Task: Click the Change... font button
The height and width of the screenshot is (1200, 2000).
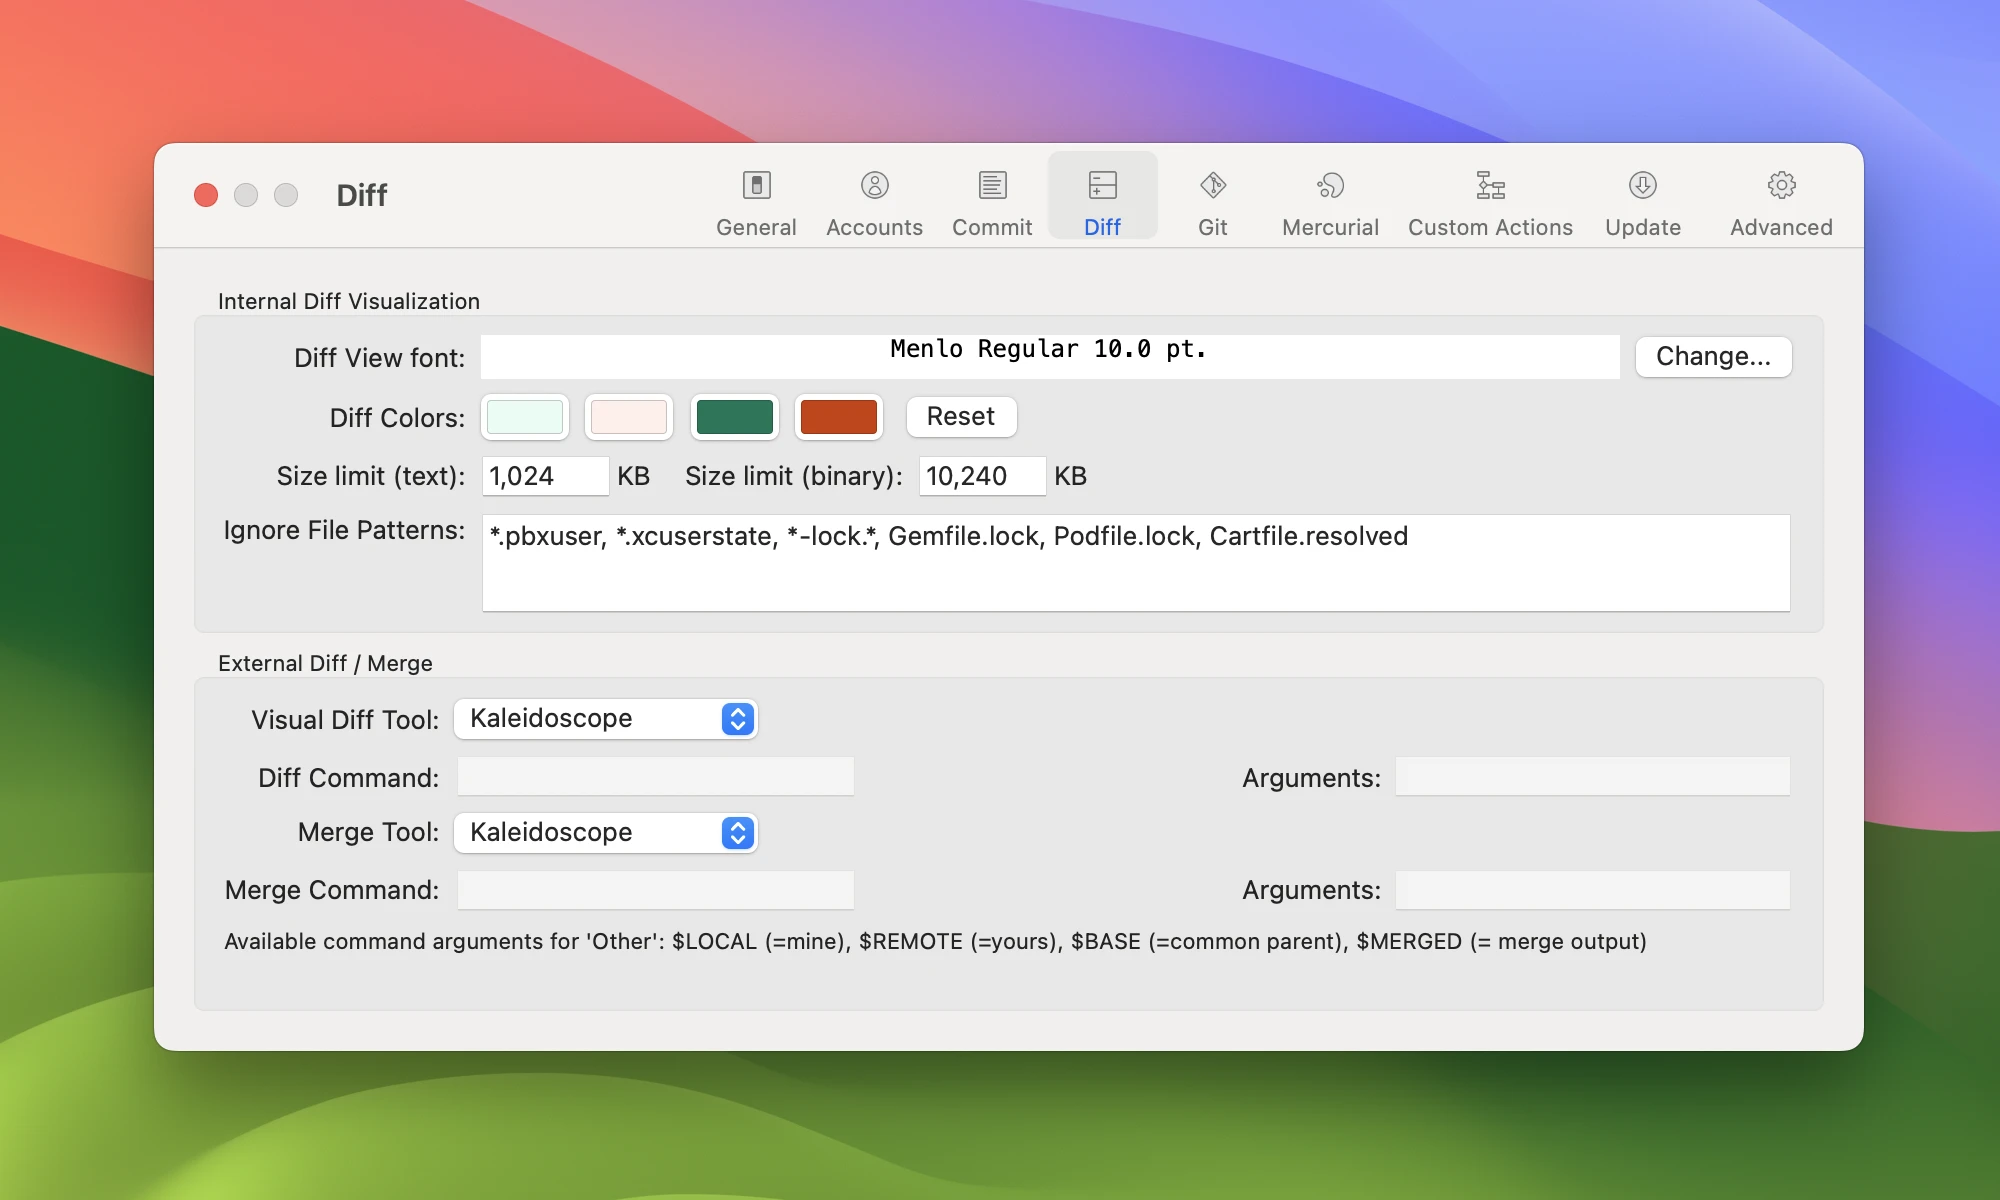Action: [1713, 357]
